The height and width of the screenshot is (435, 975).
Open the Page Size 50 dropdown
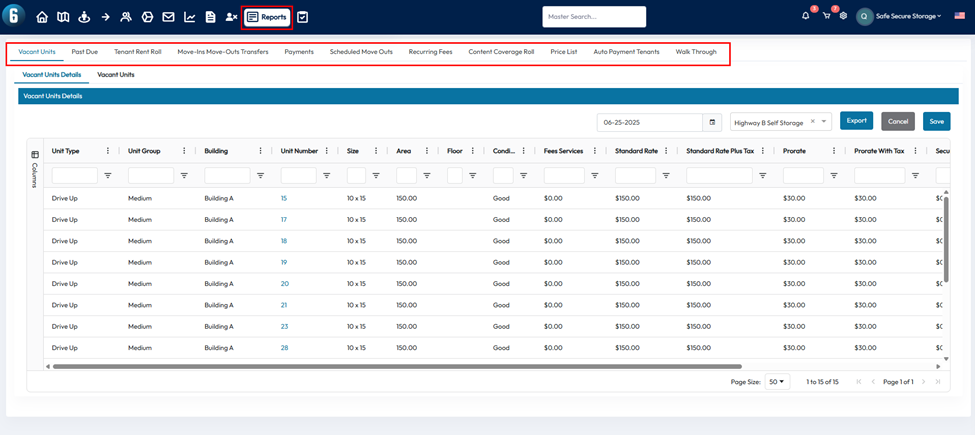coord(777,382)
